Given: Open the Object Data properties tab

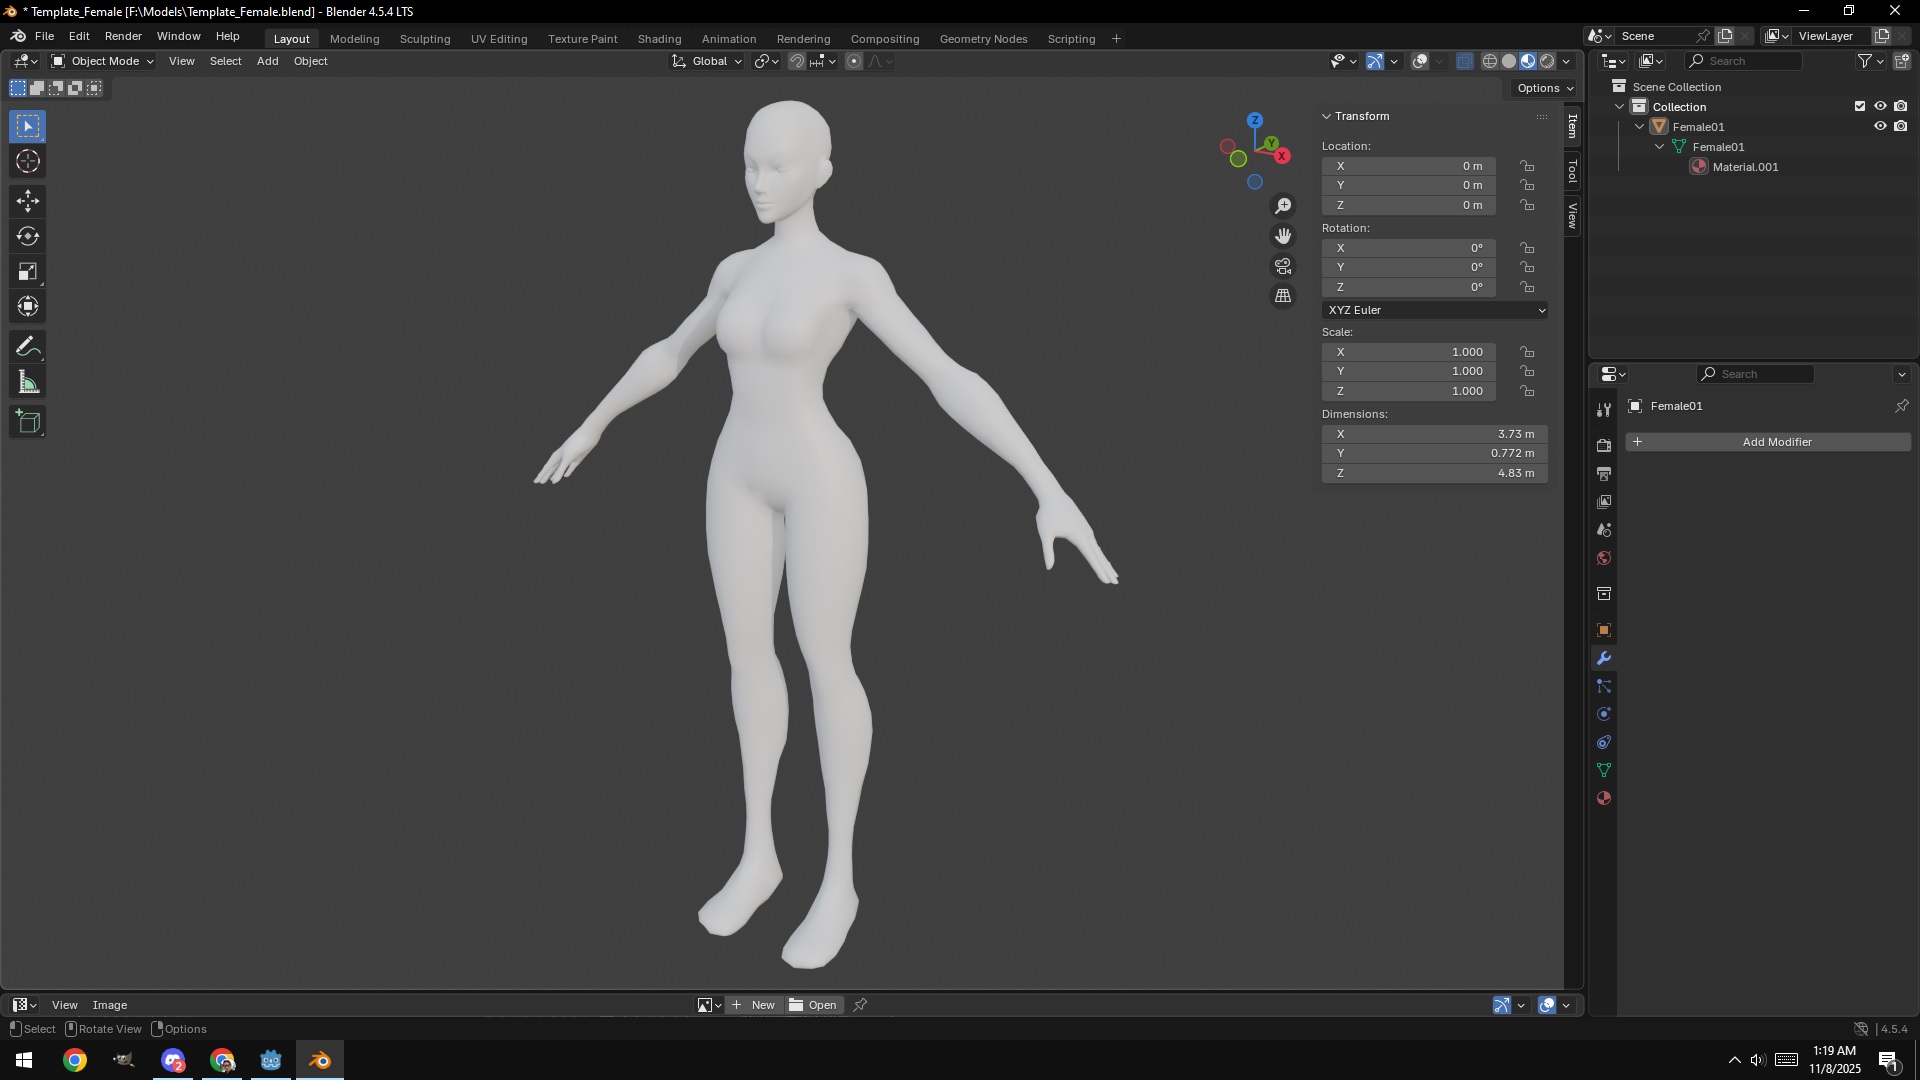Looking at the screenshot, I should [1604, 771].
